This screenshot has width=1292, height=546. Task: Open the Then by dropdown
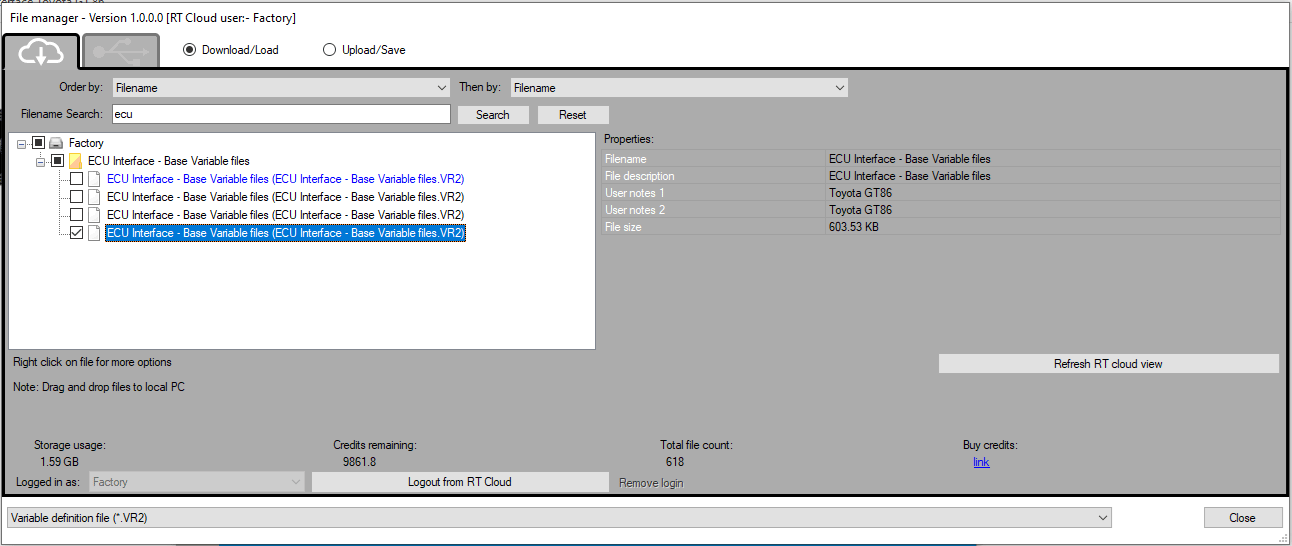[x=679, y=88]
